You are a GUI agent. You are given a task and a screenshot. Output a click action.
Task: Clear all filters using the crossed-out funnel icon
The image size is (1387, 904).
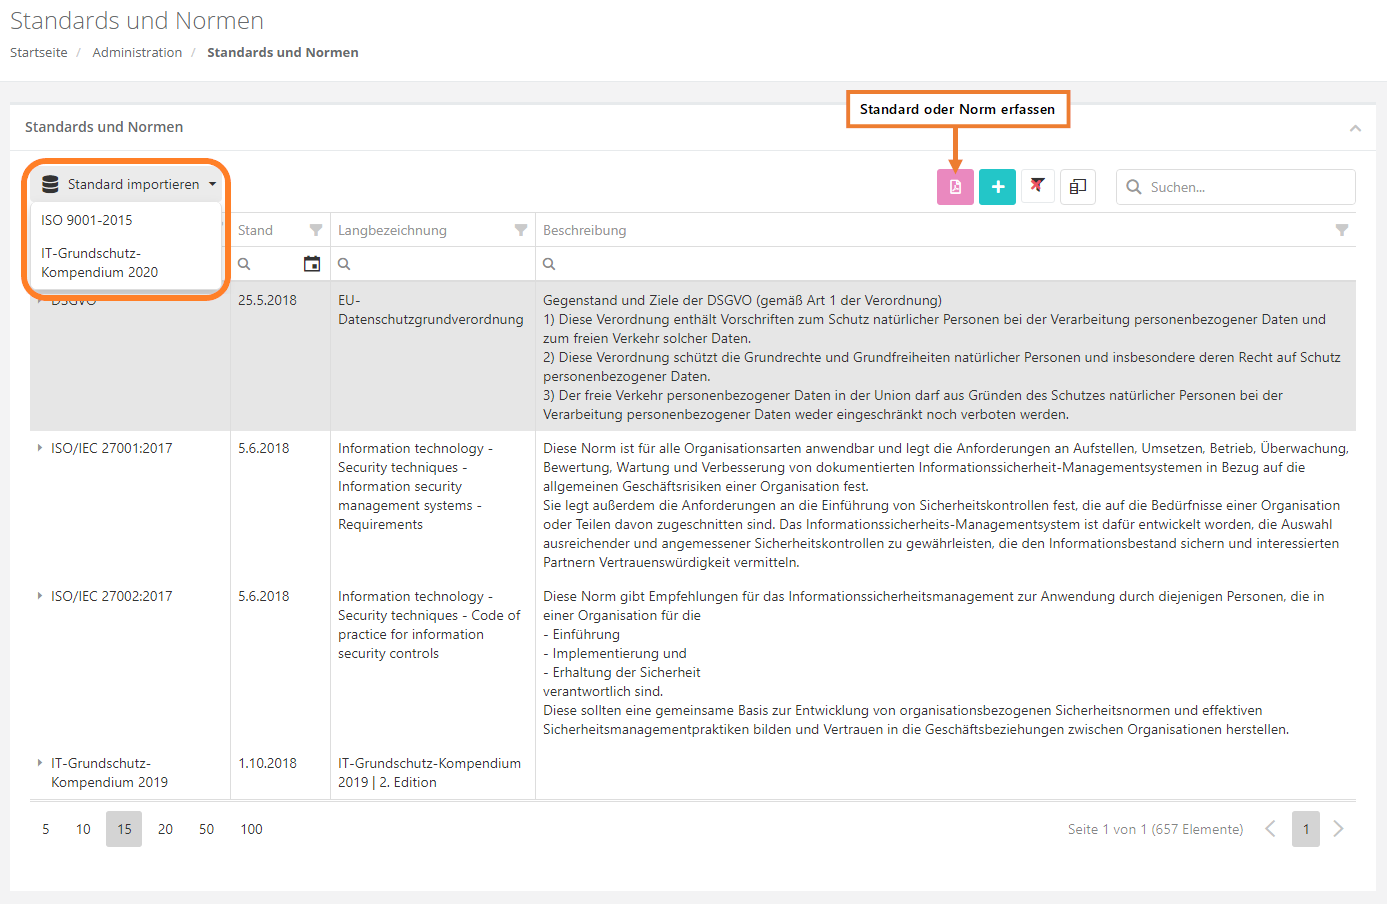[x=1038, y=186]
